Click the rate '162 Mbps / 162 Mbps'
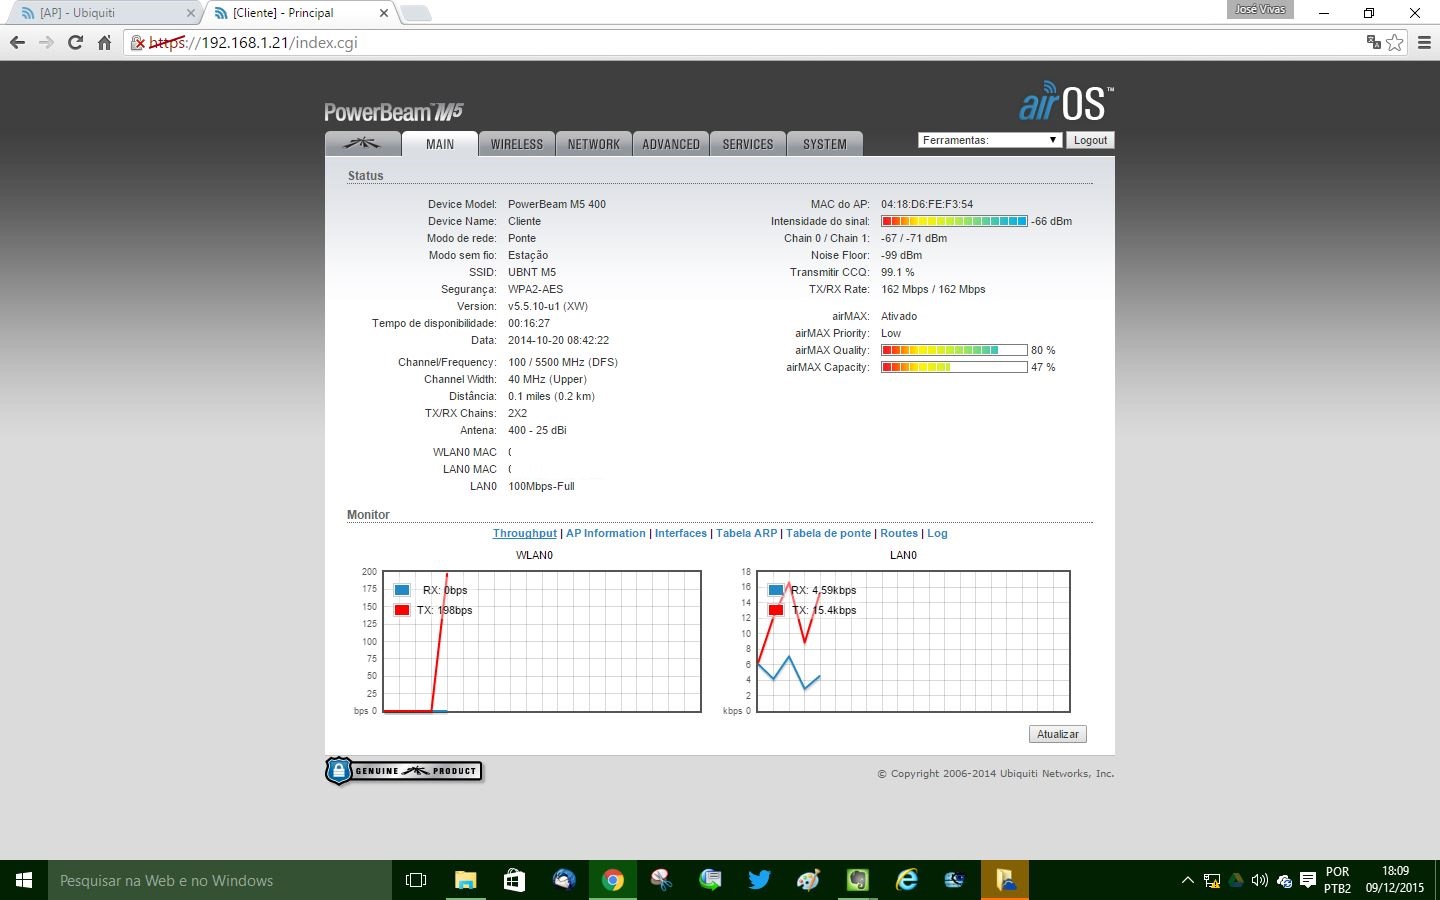Viewport: 1440px width, 900px height. (x=933, y=289)
